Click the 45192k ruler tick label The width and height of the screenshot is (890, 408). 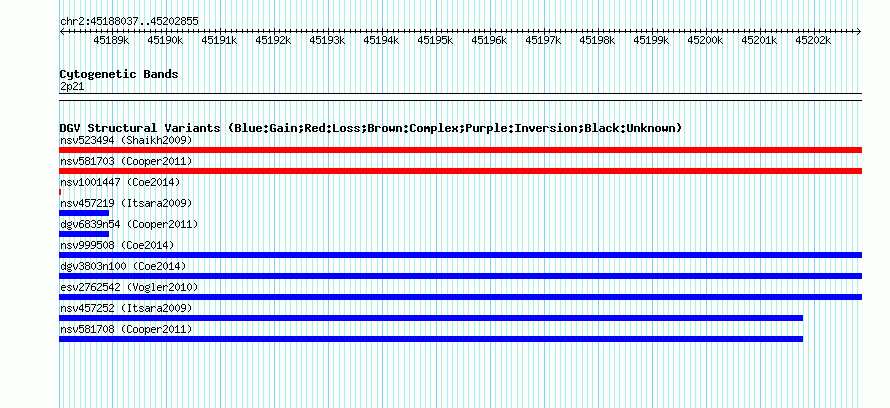click(274, 40)
